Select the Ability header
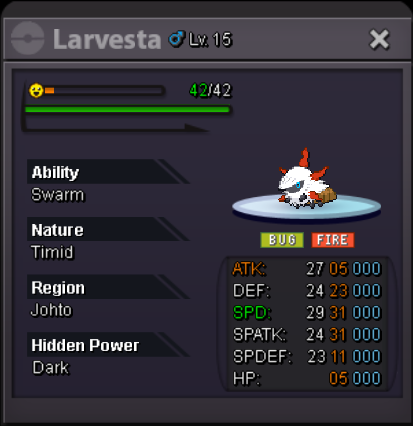The width and height of the screenshot is (413, 426). click(55, 172)
